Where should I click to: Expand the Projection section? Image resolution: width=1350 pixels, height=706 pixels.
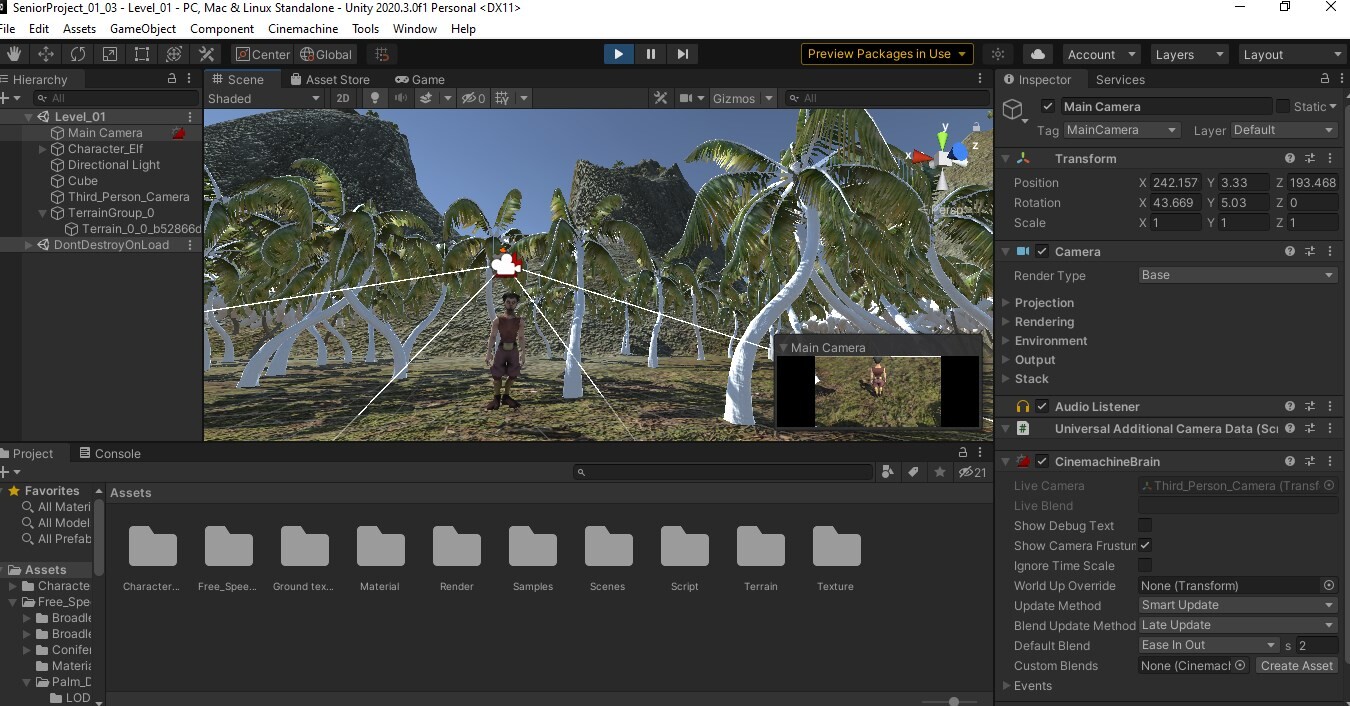[1044, 303]
